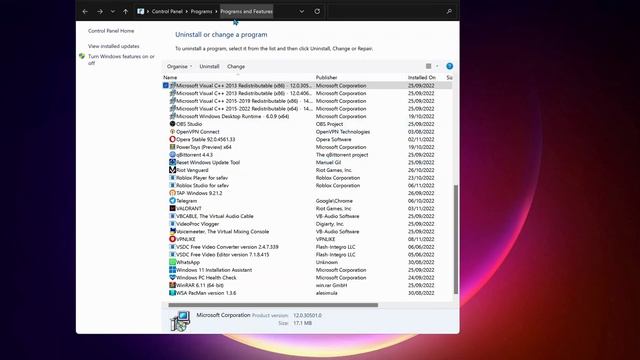
Task: Open Control Panel breadcrumb
Action: tap(167, 11)
